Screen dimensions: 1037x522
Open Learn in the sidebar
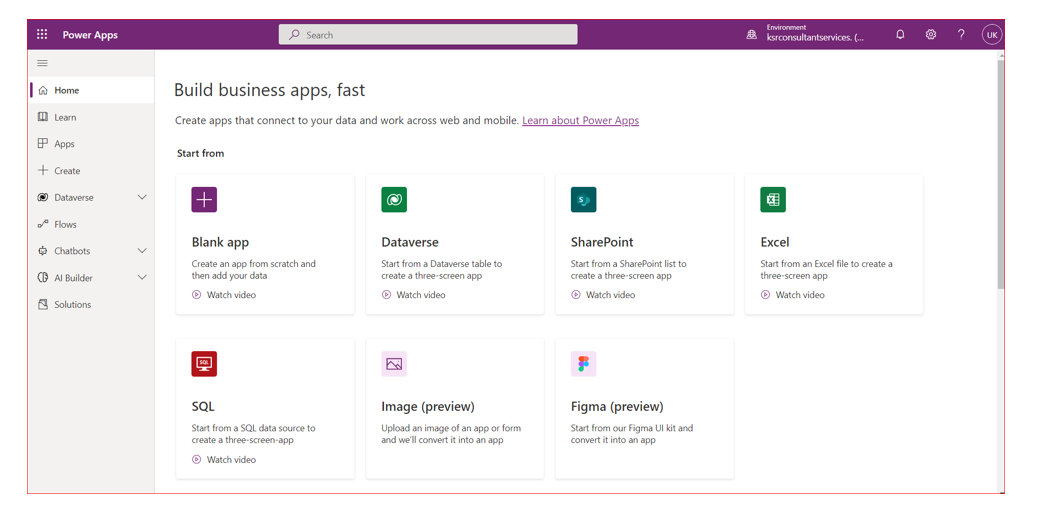[92, 117]
